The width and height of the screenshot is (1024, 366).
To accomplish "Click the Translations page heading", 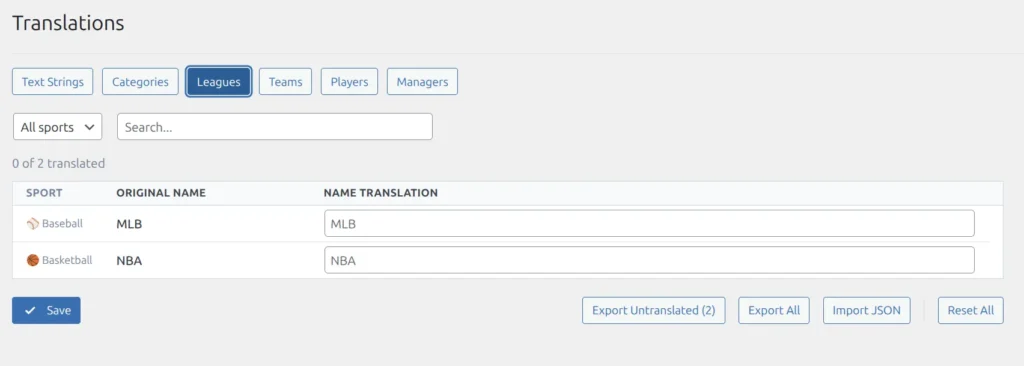I will (x=68, y=23).
